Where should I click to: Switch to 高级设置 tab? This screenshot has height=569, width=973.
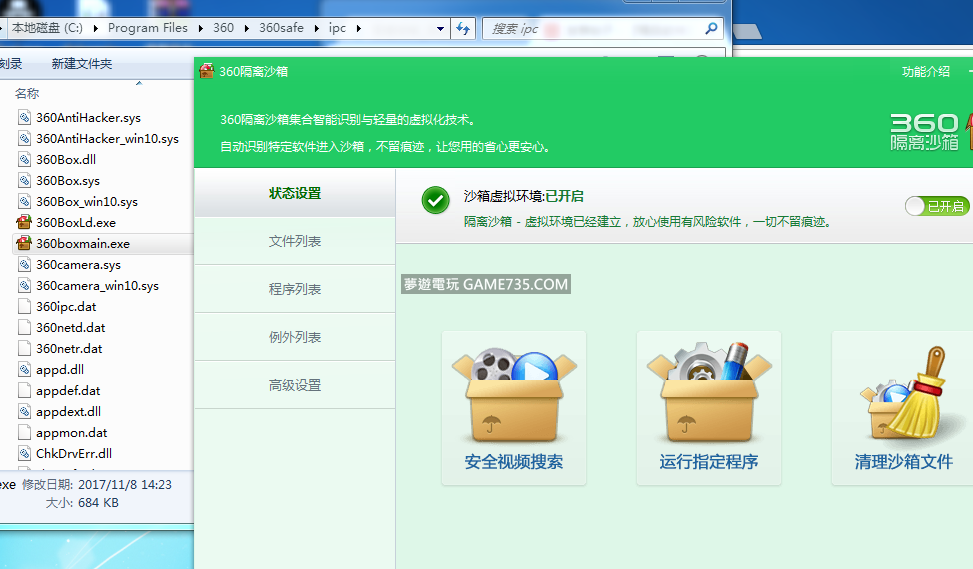tap(295, 385)
